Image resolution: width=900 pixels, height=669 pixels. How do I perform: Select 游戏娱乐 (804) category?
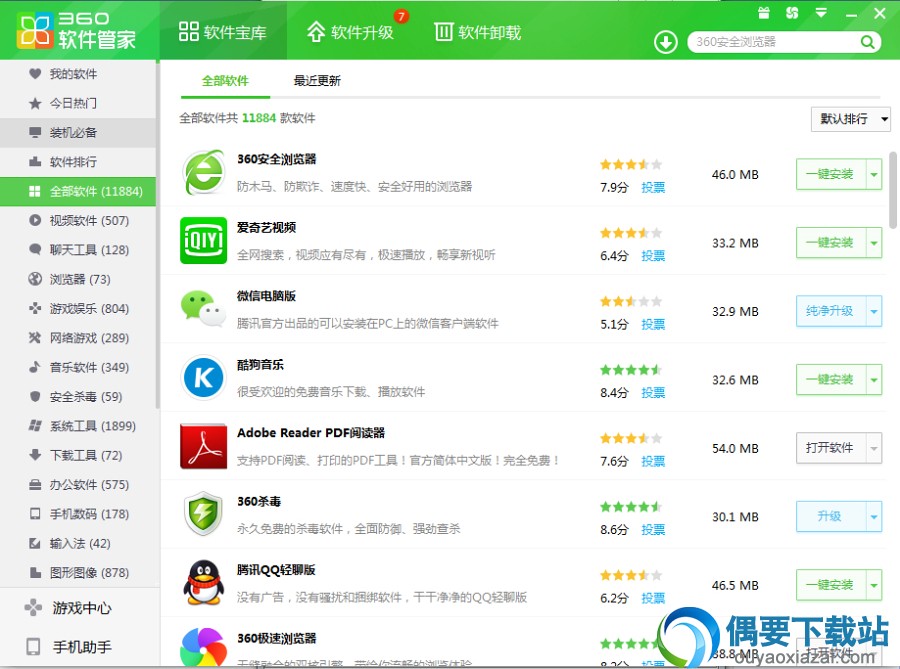(78, 308)
